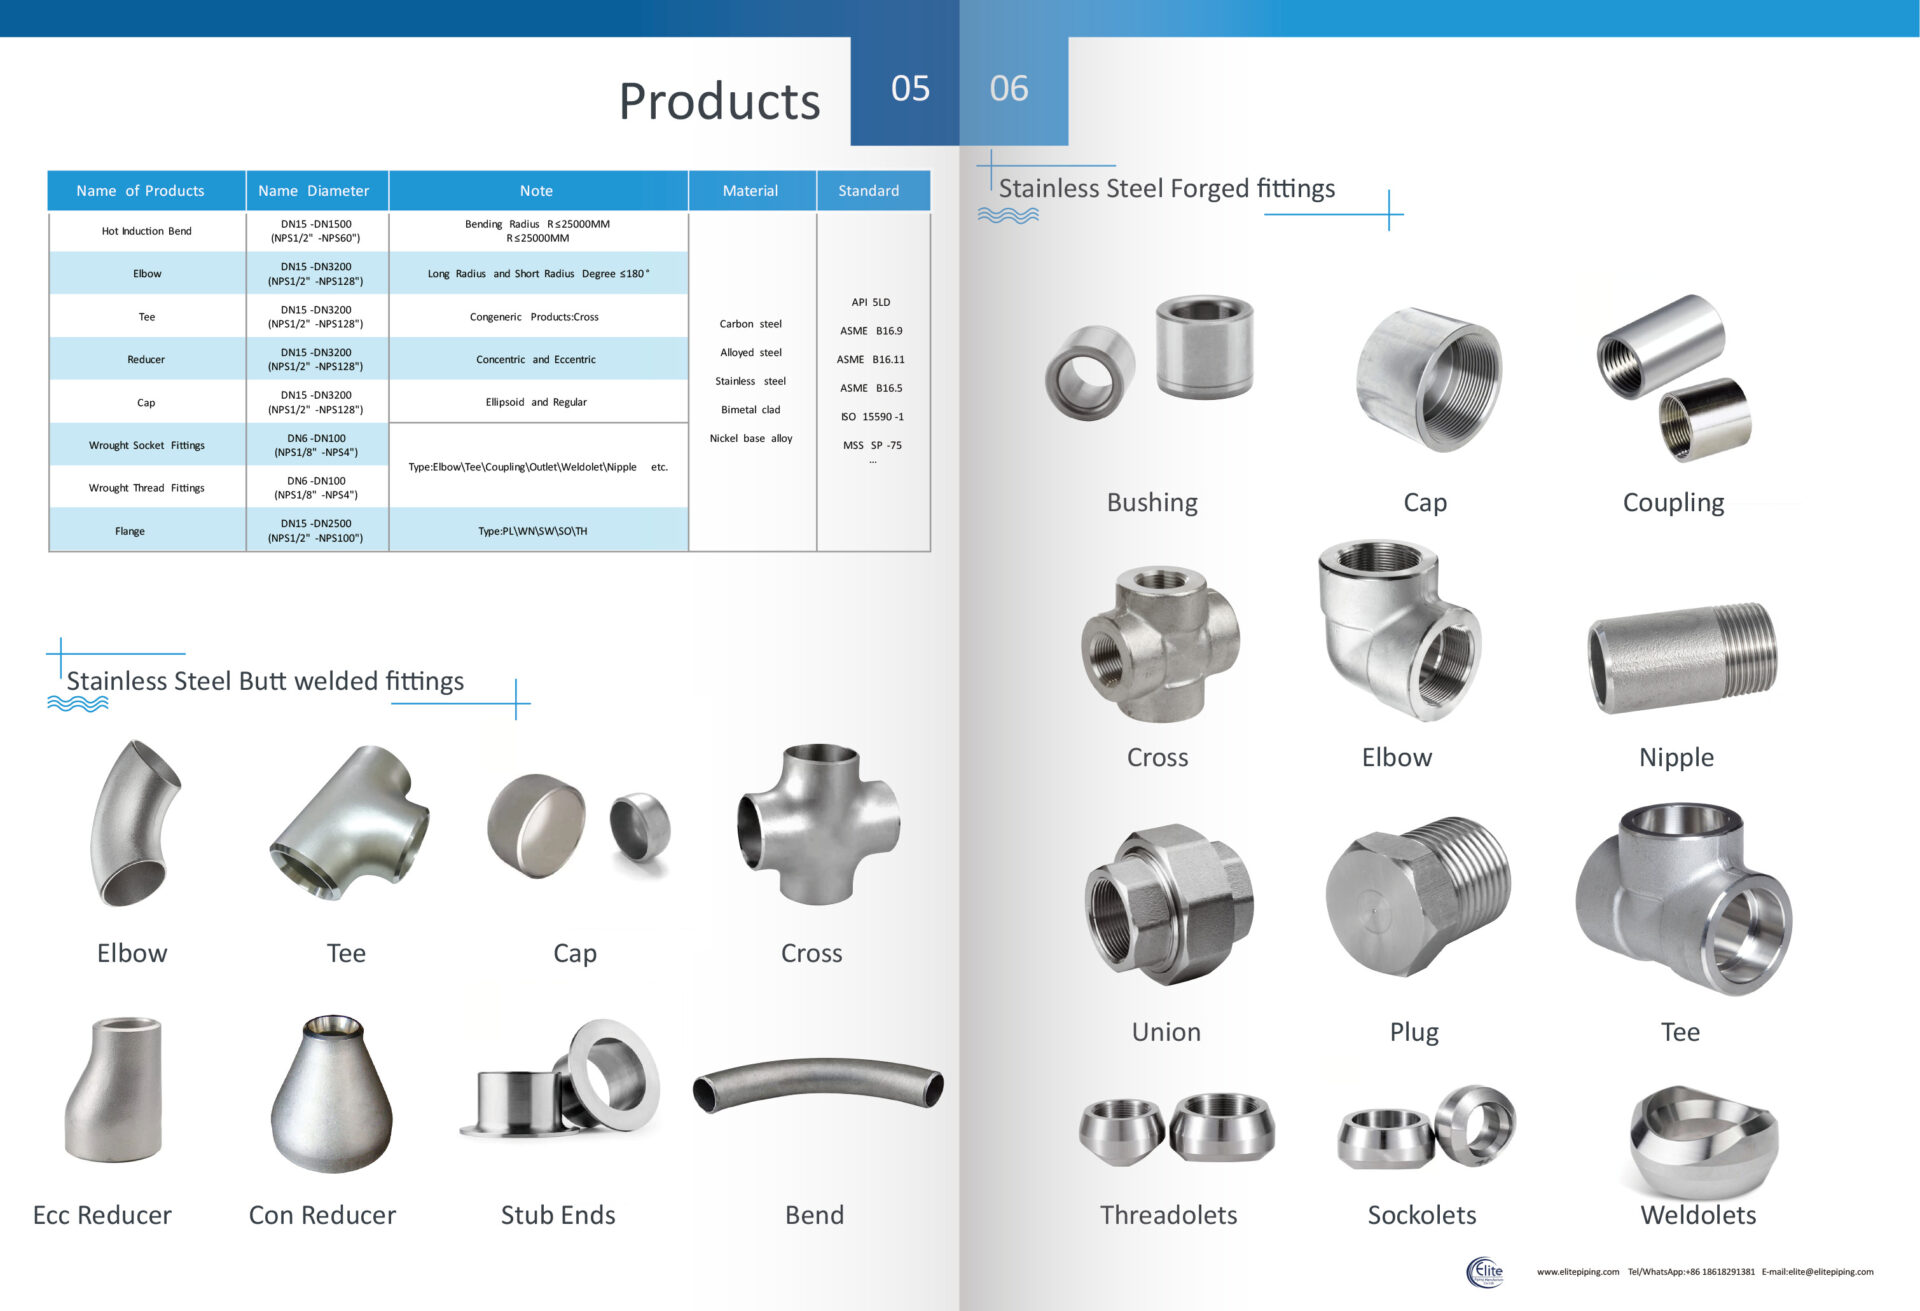Select the forged threaded Cross photo
1920x1311 pixels.
1160,644
